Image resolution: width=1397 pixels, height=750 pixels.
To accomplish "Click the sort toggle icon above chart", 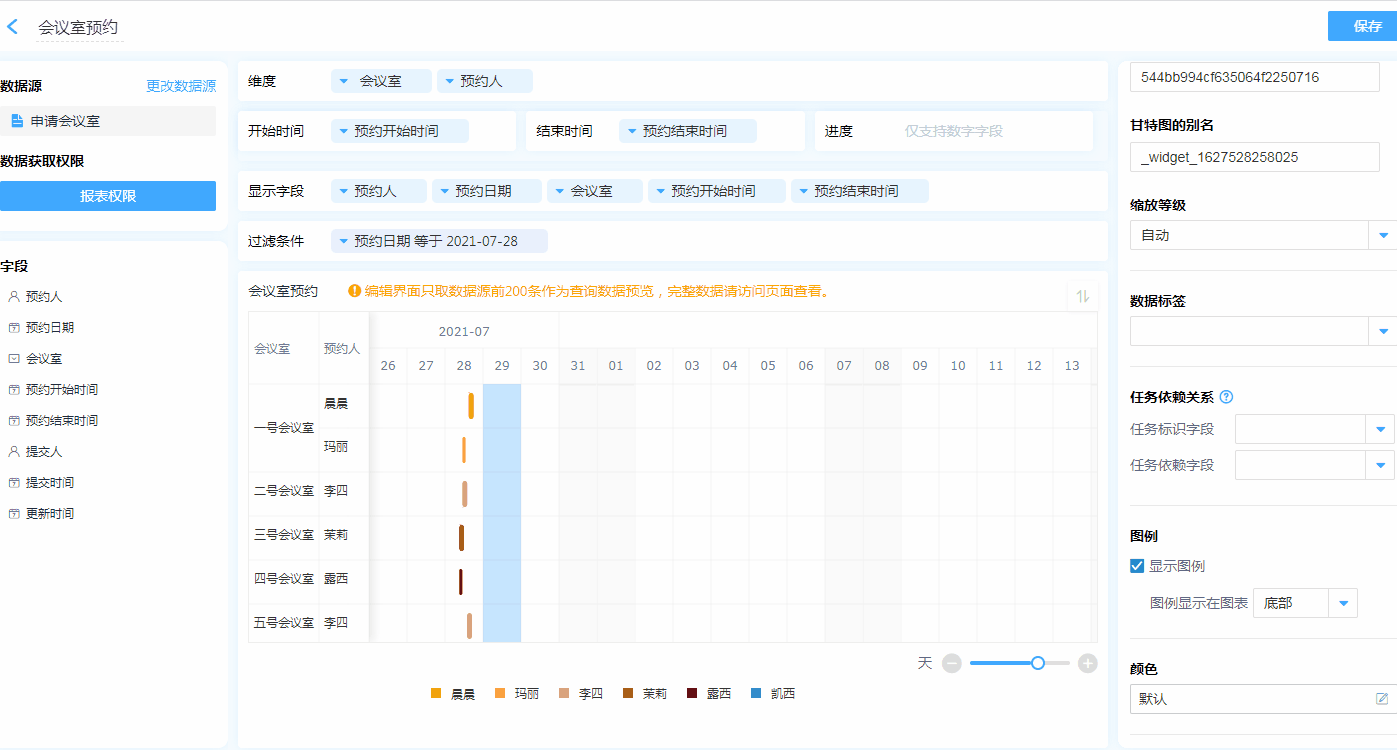I will pos(1082,296).
